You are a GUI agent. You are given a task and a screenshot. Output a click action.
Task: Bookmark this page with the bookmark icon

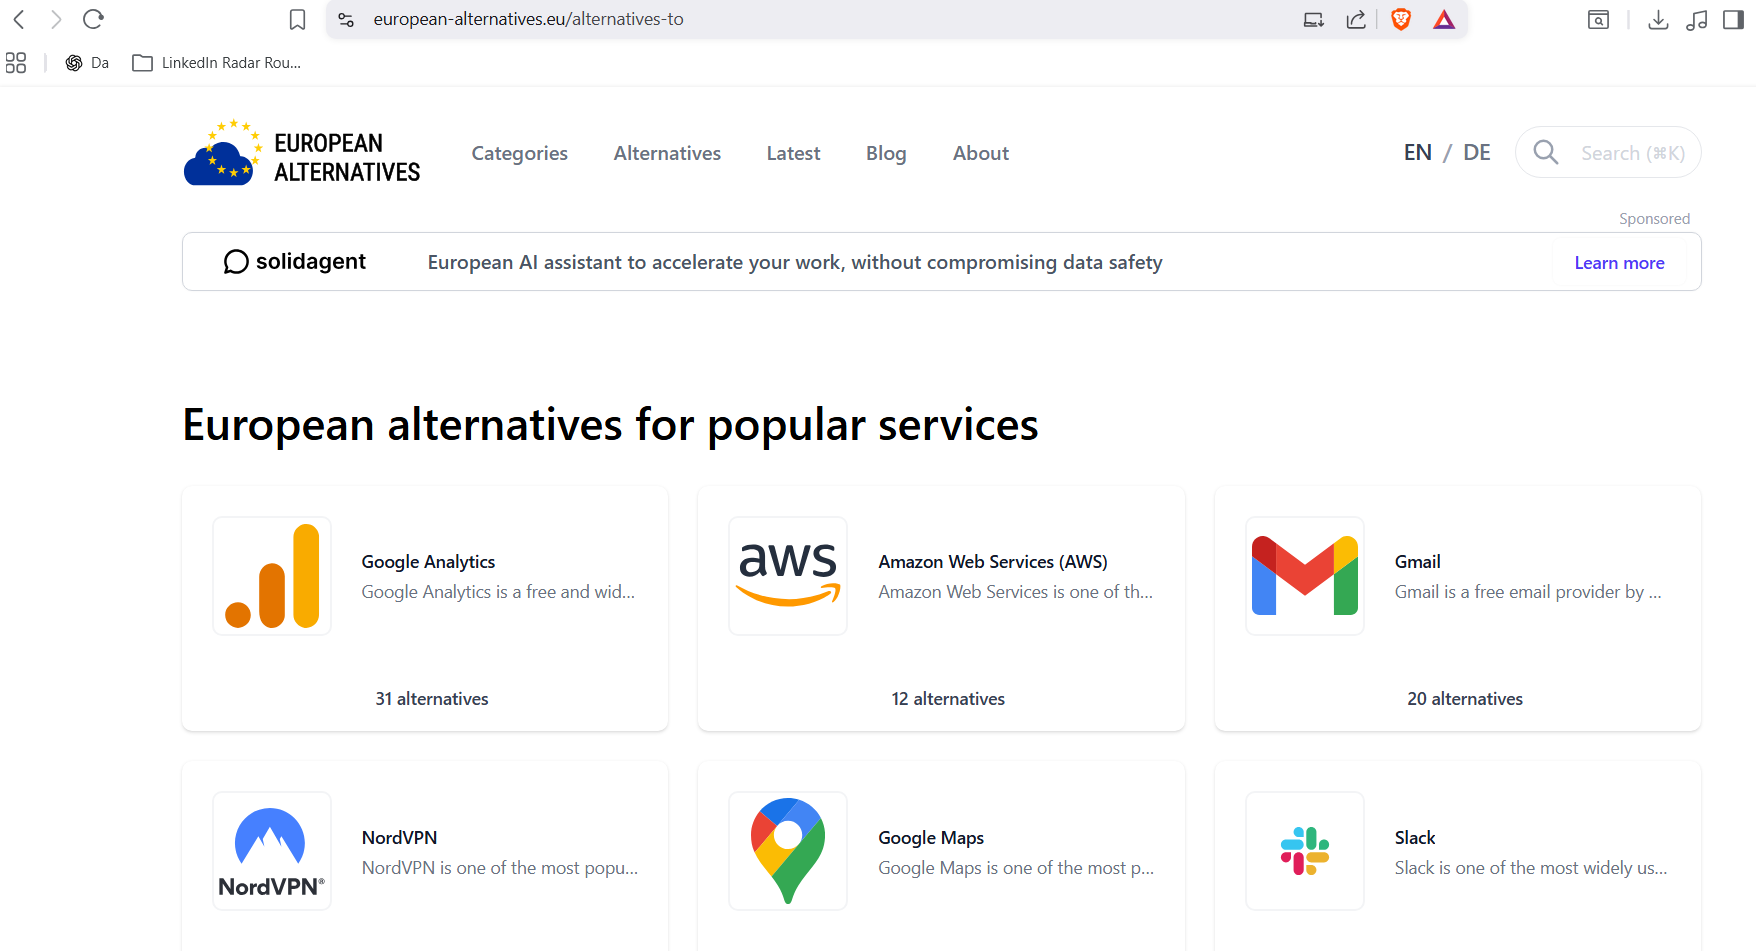(297, 20)
